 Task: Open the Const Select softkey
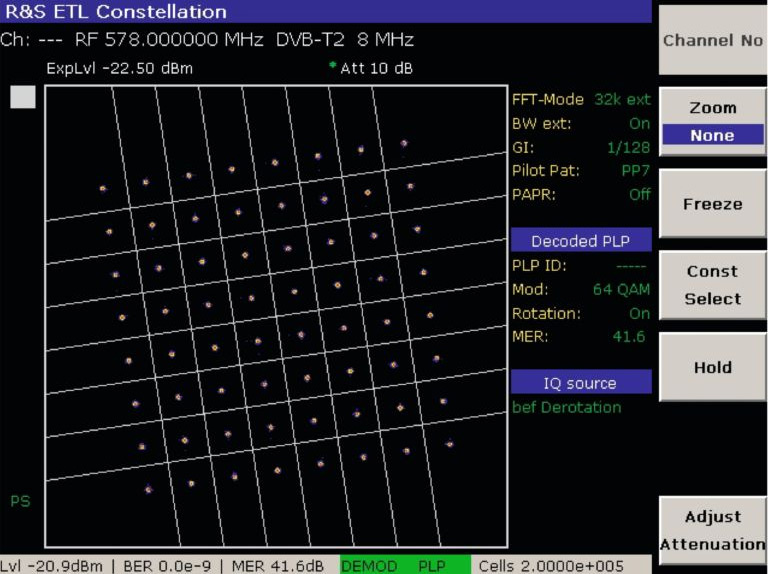pyautogui.click(x=712, y=285)
